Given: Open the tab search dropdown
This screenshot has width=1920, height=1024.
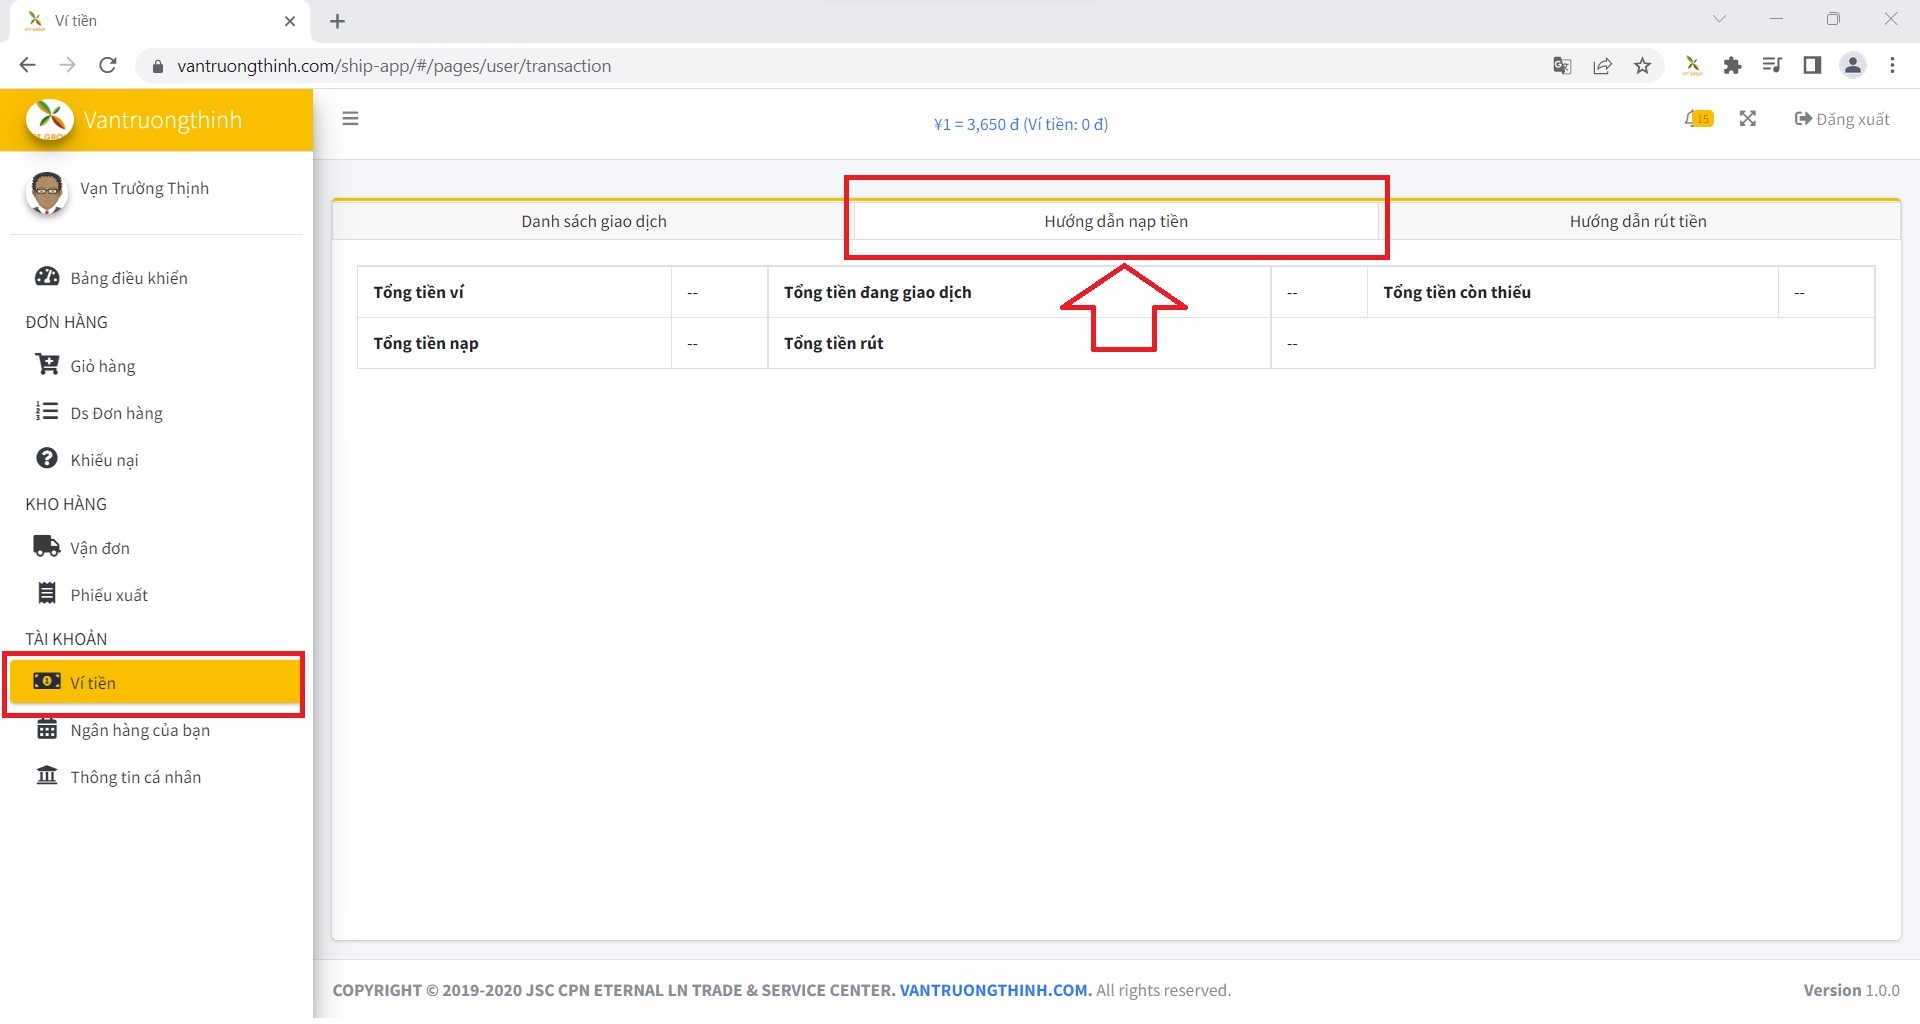Looking at the screenshot, I should tap(1719, 19).
